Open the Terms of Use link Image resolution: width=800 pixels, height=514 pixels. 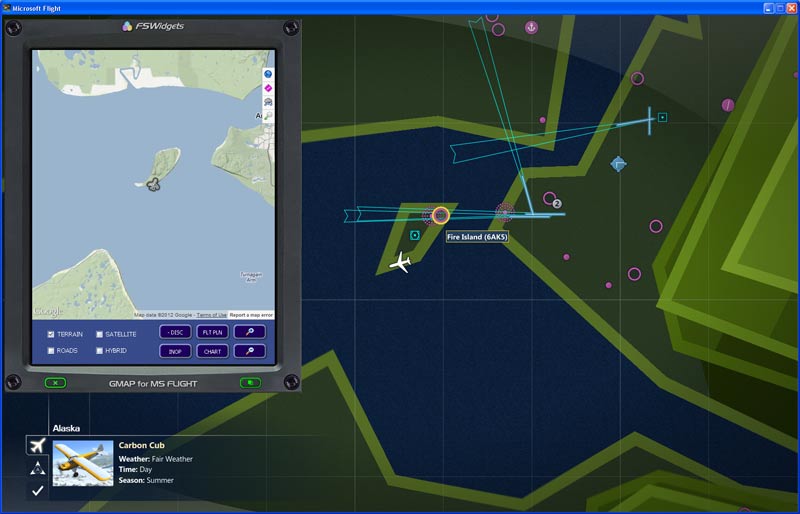click(x=211, y=315)
